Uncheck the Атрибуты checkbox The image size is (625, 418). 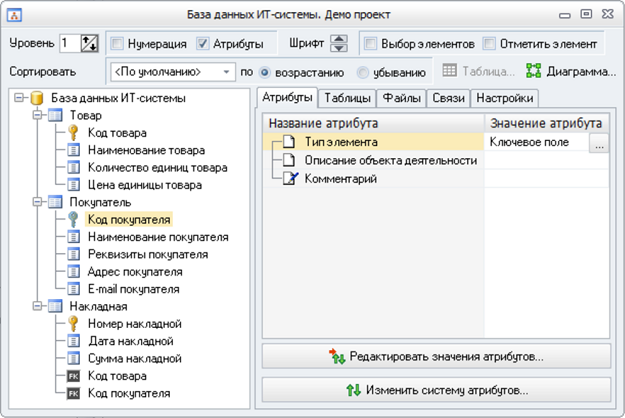pyautogui.click(x=202, y=43)
